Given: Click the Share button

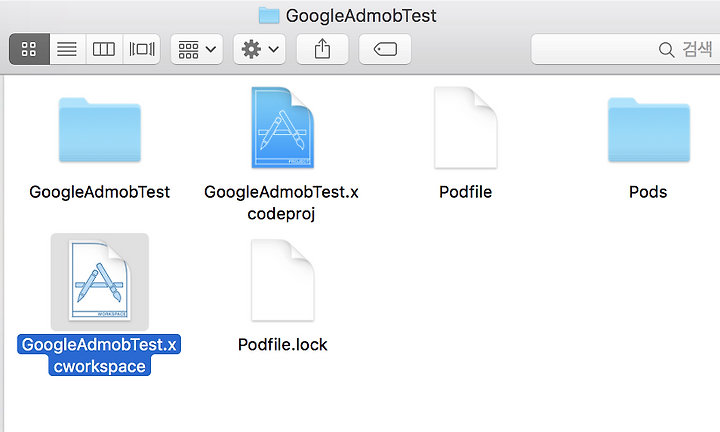Looking at the screenshot, I should click(322, 49).
